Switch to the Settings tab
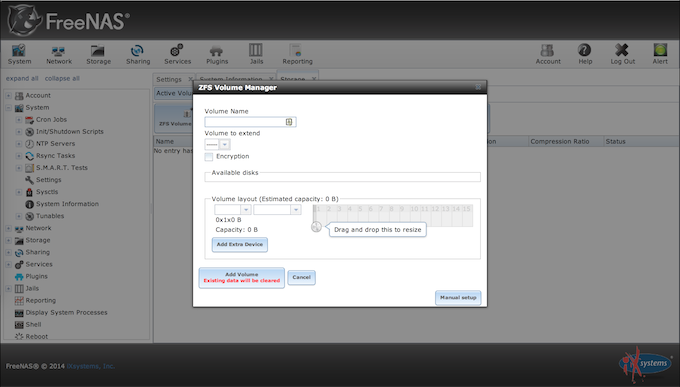 tap(169, 79)
